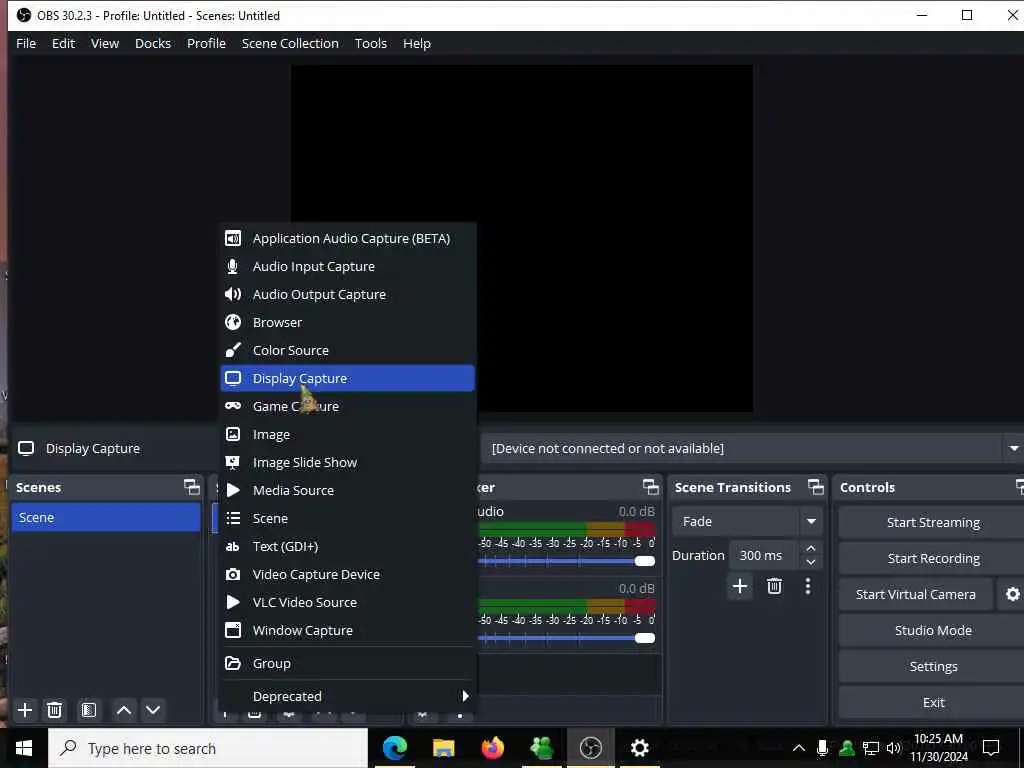Move scene up with arrow icon
The width and height of the screenshot is (1024, 768).
pyautogui.click(x=123, y=710)
